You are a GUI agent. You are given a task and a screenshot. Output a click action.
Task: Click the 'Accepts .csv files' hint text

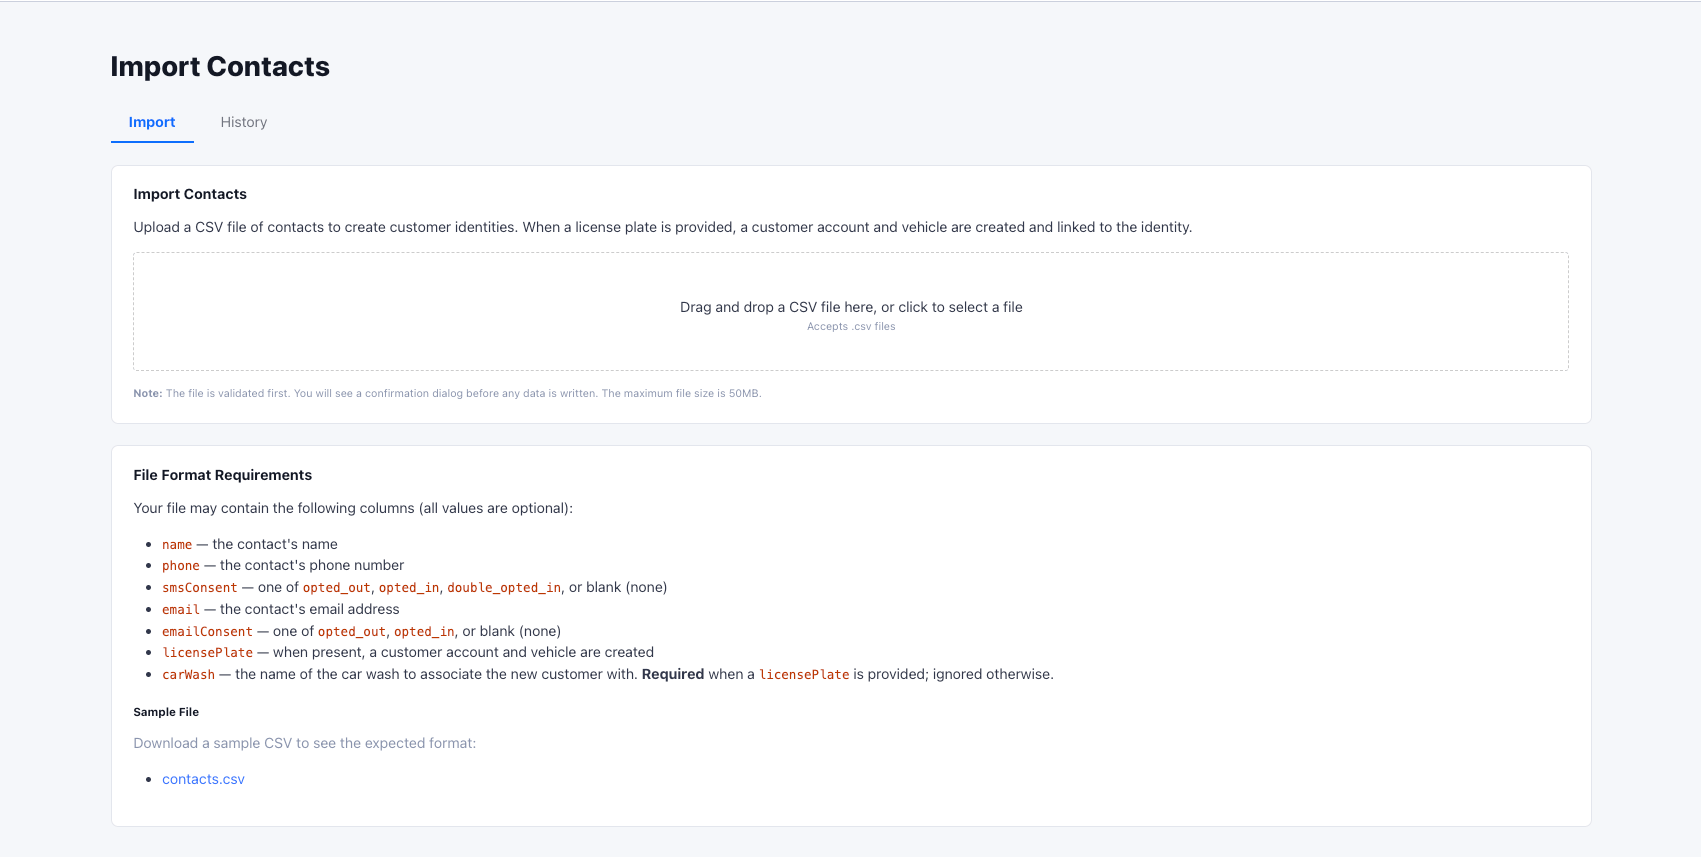[851, 326]
